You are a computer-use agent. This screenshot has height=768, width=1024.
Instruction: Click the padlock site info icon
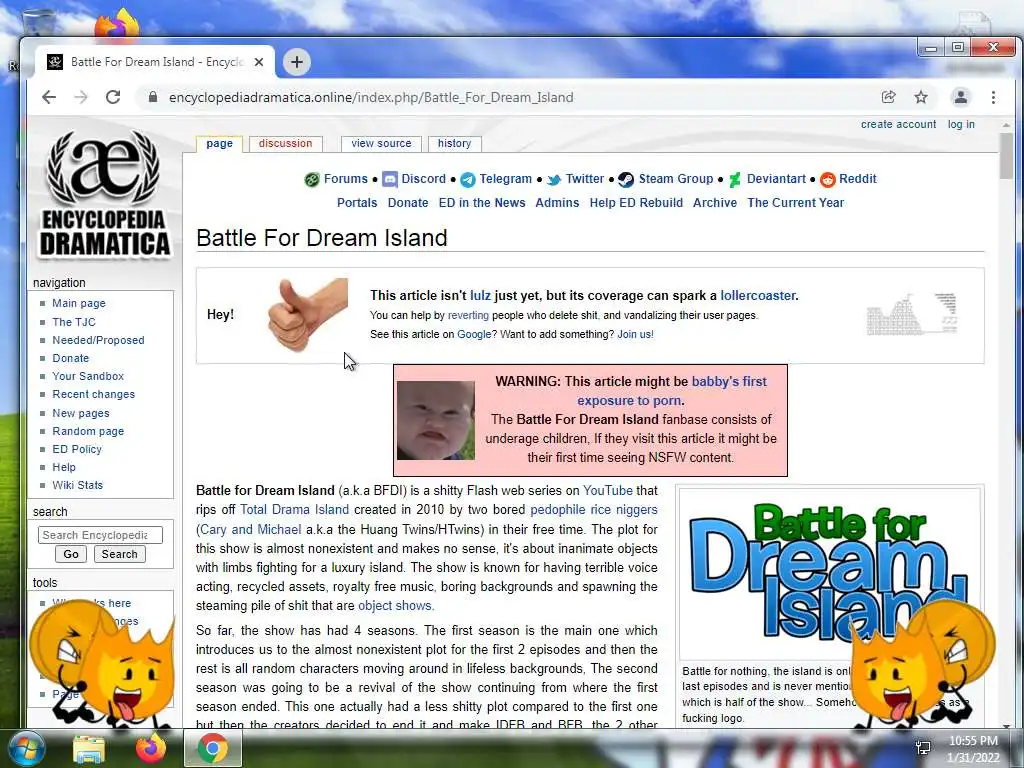[153, 97]
